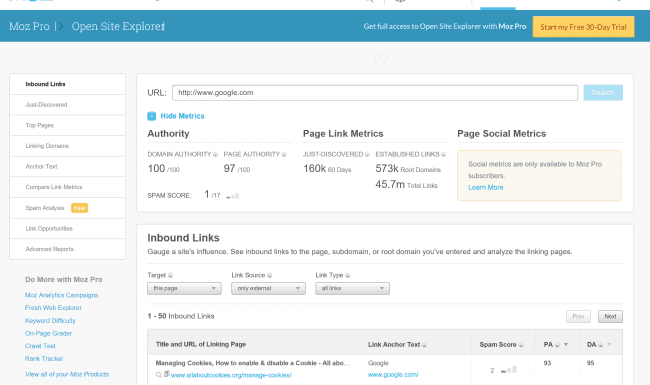Open On-Page Grader link

click(49, 334)
